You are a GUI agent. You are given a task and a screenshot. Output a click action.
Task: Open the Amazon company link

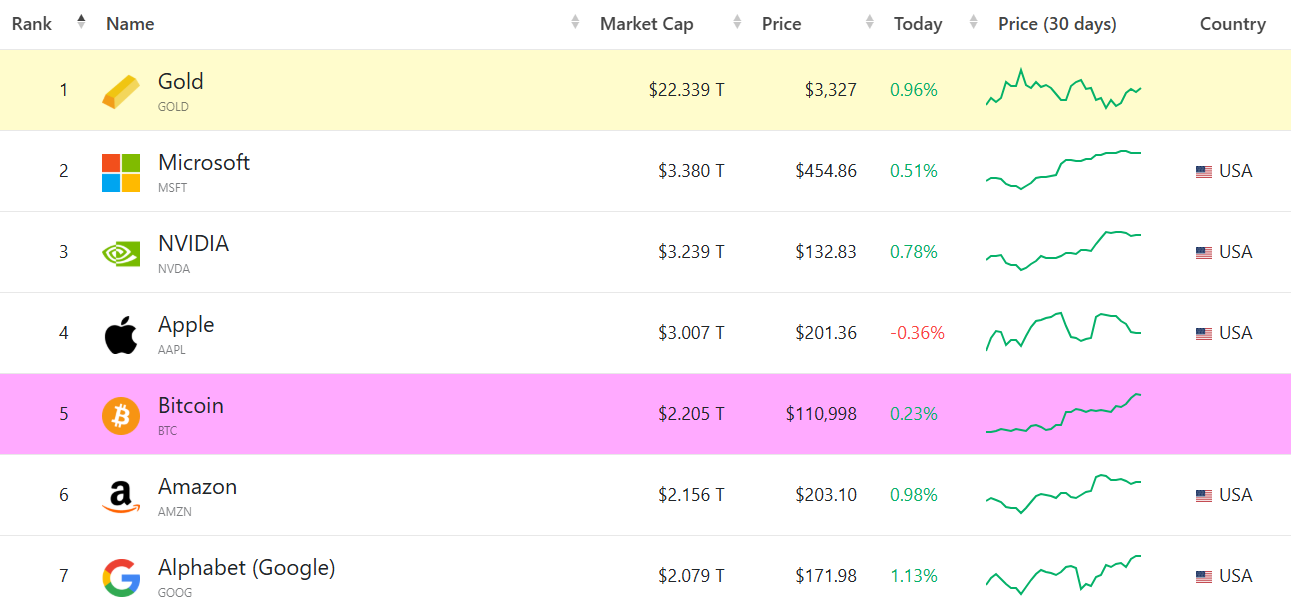tap(197, 487)
